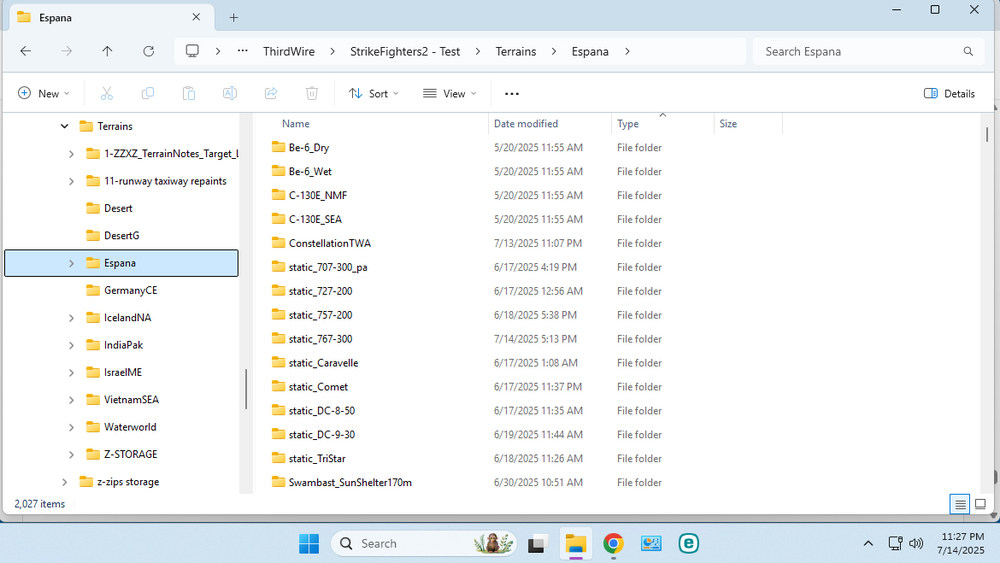The image size is (1000, 563).
Task: Open the green 'e' app on taskbar
Action: click(688, 544)
